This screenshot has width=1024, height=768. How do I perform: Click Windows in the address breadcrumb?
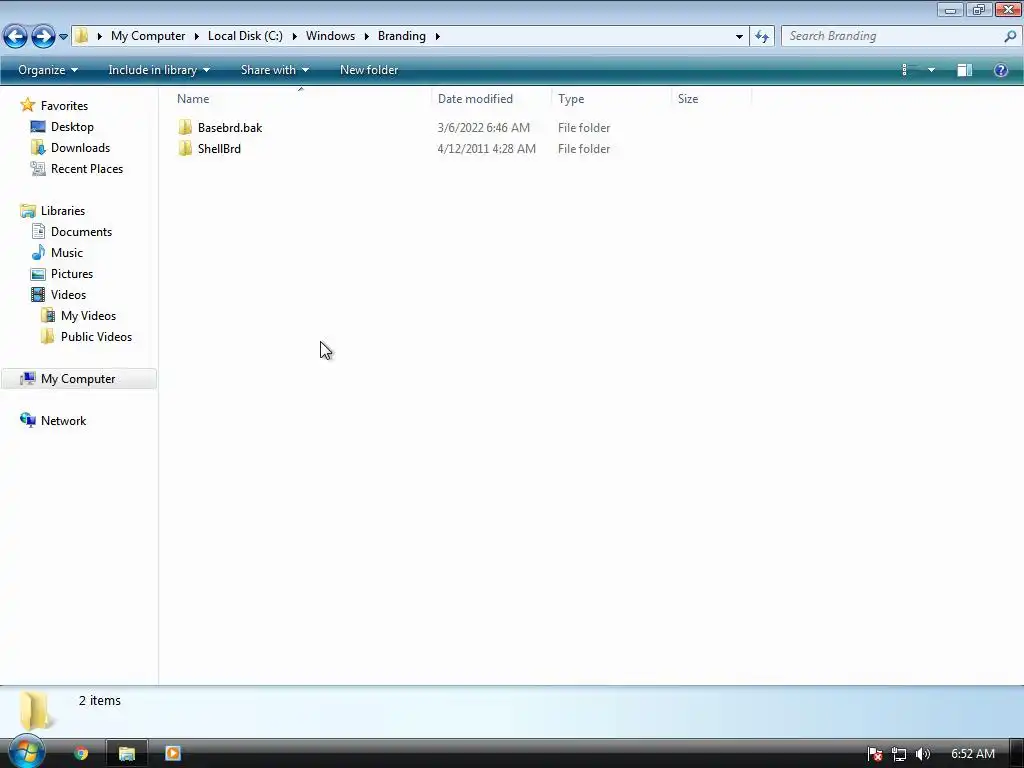[x=330, y=36]
